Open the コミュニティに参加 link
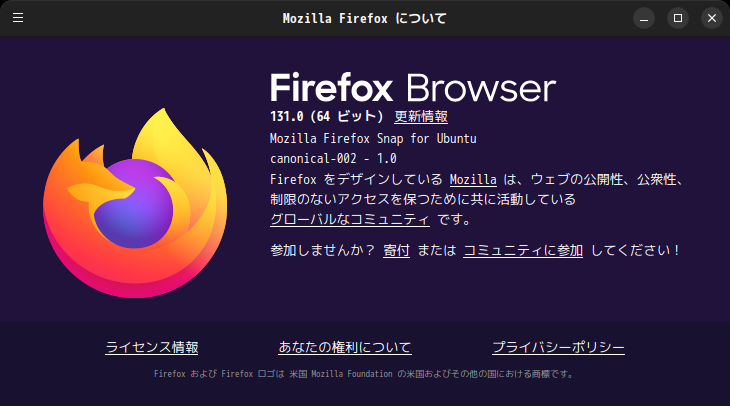Screen dimensions: 730x406 click(x=523, y=250)
